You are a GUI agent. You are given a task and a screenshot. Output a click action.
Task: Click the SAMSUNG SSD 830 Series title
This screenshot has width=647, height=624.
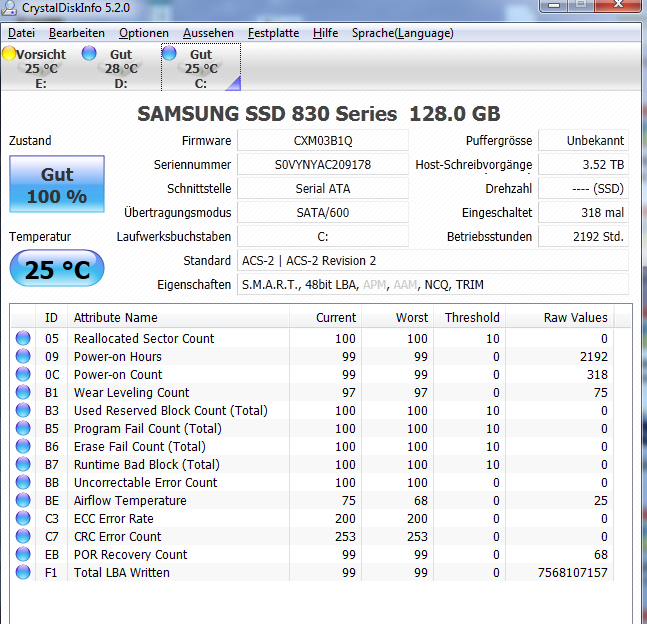click(x=319, y=113)
